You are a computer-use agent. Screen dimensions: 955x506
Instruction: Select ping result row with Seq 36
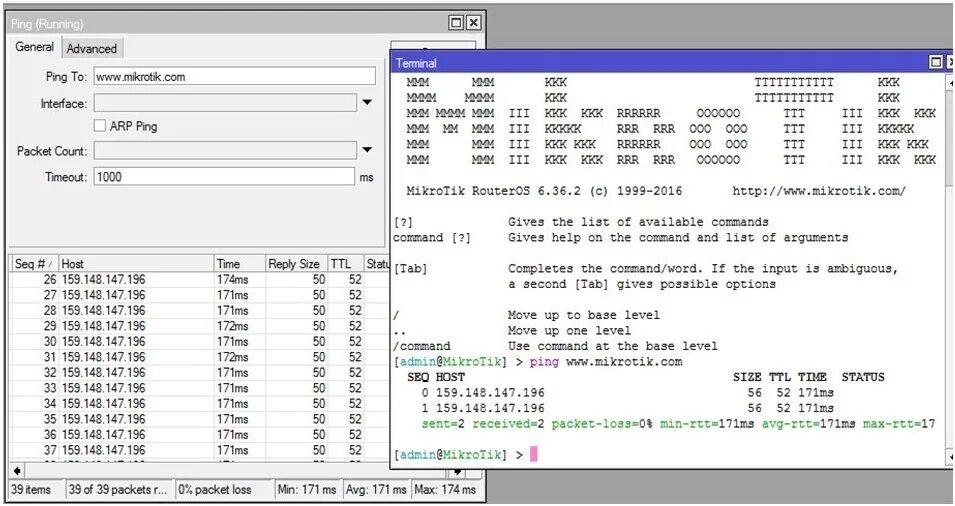click(200, 435)
